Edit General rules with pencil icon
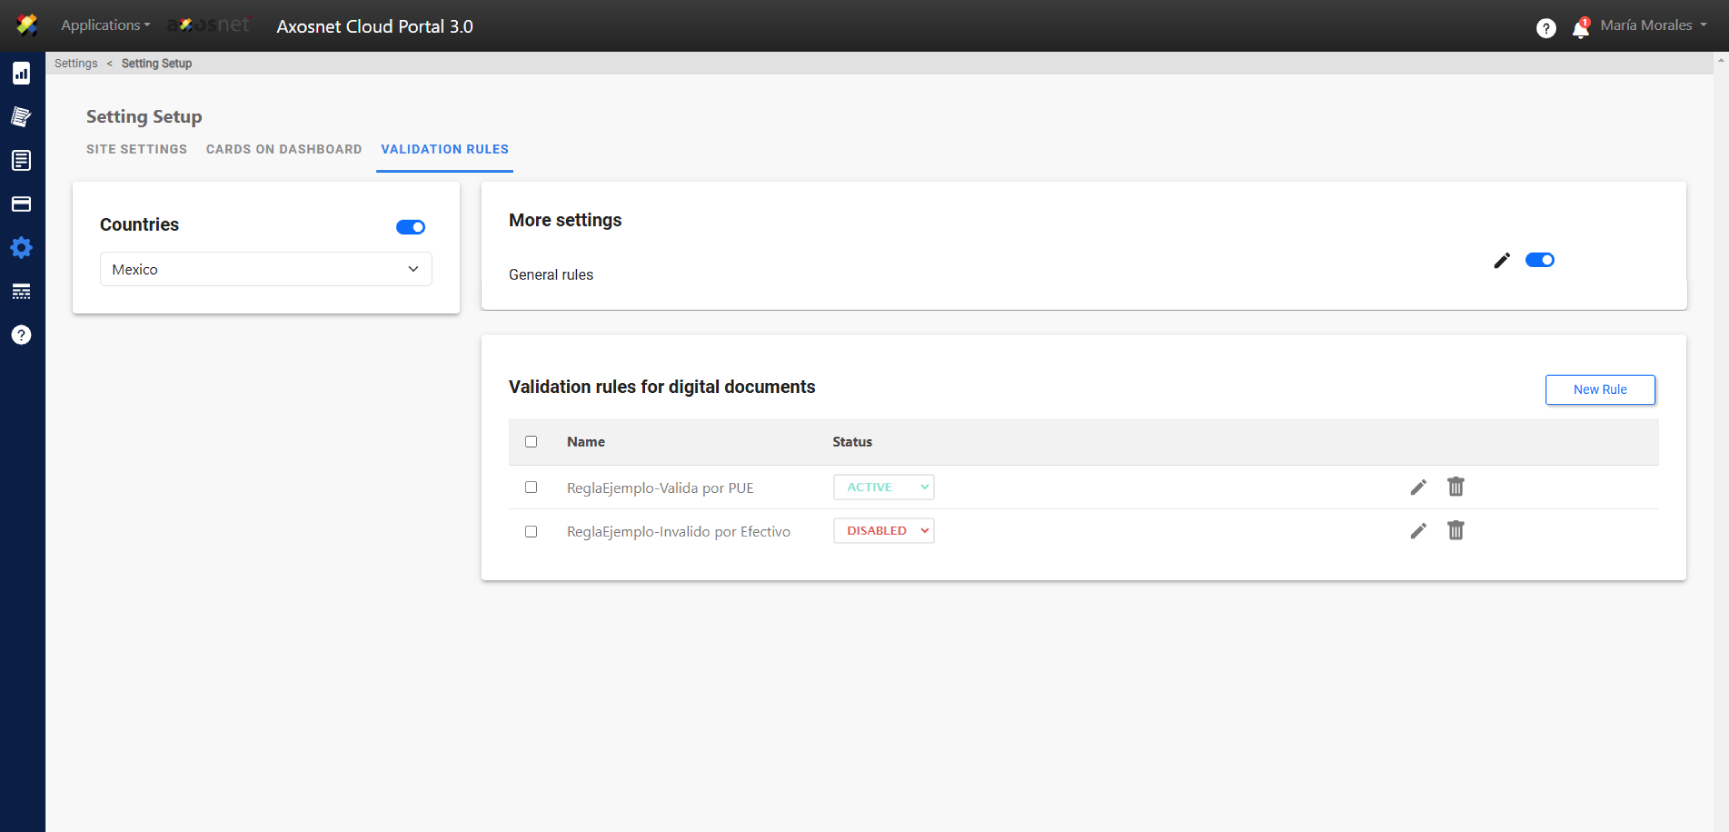The width and height of the screenshot is (1729, 832). click(1501, 261)
